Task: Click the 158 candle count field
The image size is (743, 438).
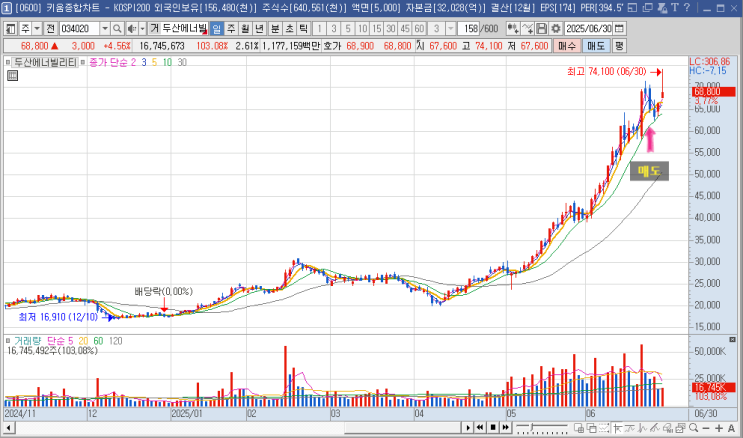Action: [469, 29]
